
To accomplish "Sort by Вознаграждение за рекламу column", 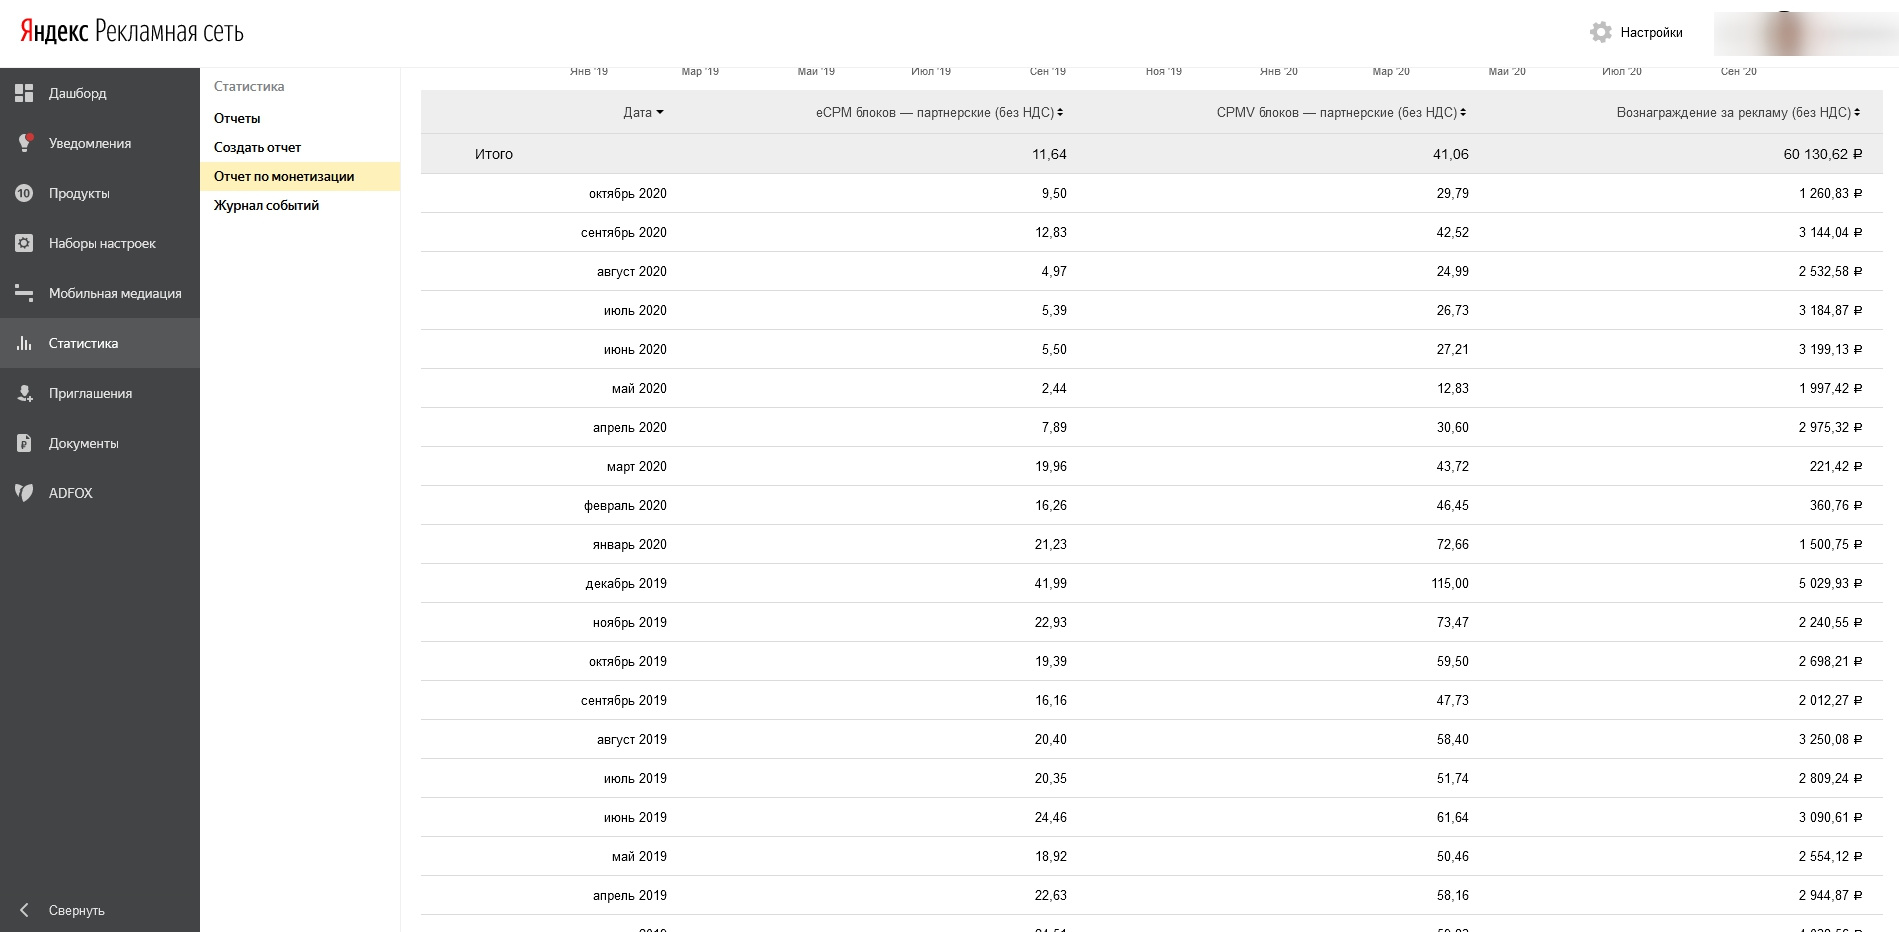I will point(1857,113).
